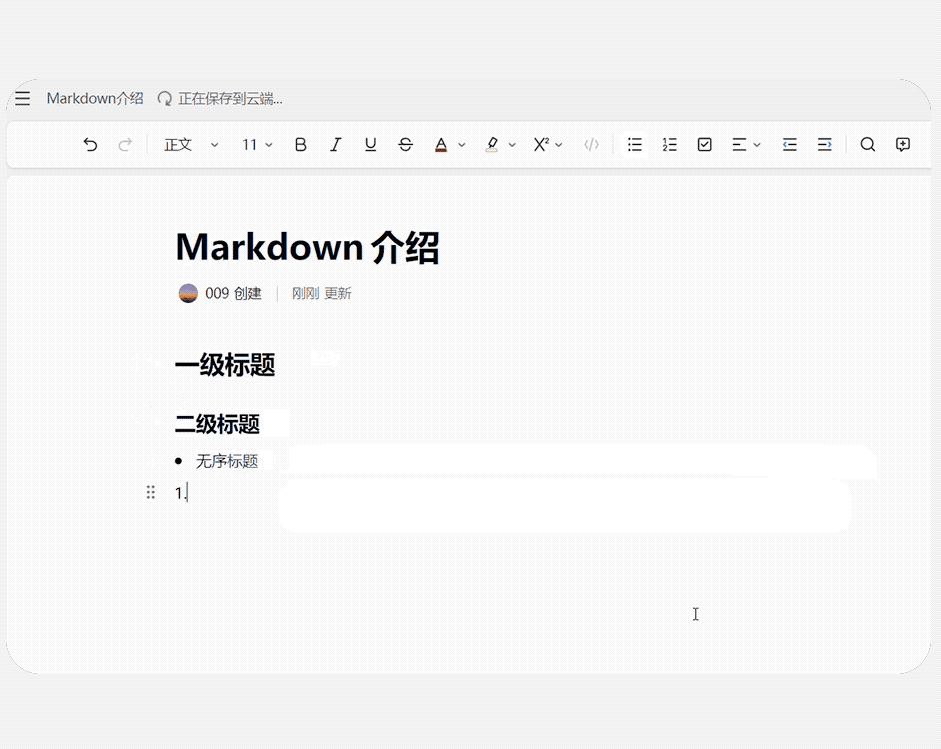Add a comment to the document
Image resolution: width=941 pixels, height=749 pixels.
pos(903,144)
